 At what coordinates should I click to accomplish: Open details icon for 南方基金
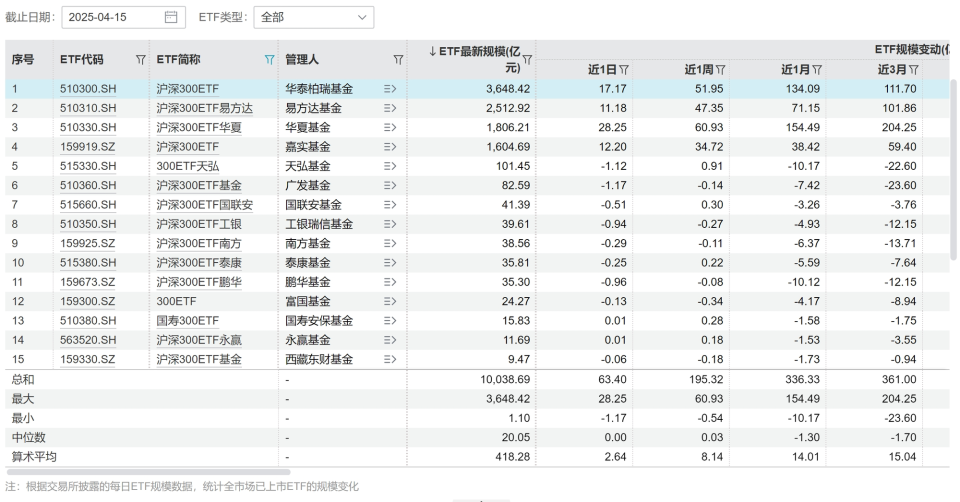390,243
